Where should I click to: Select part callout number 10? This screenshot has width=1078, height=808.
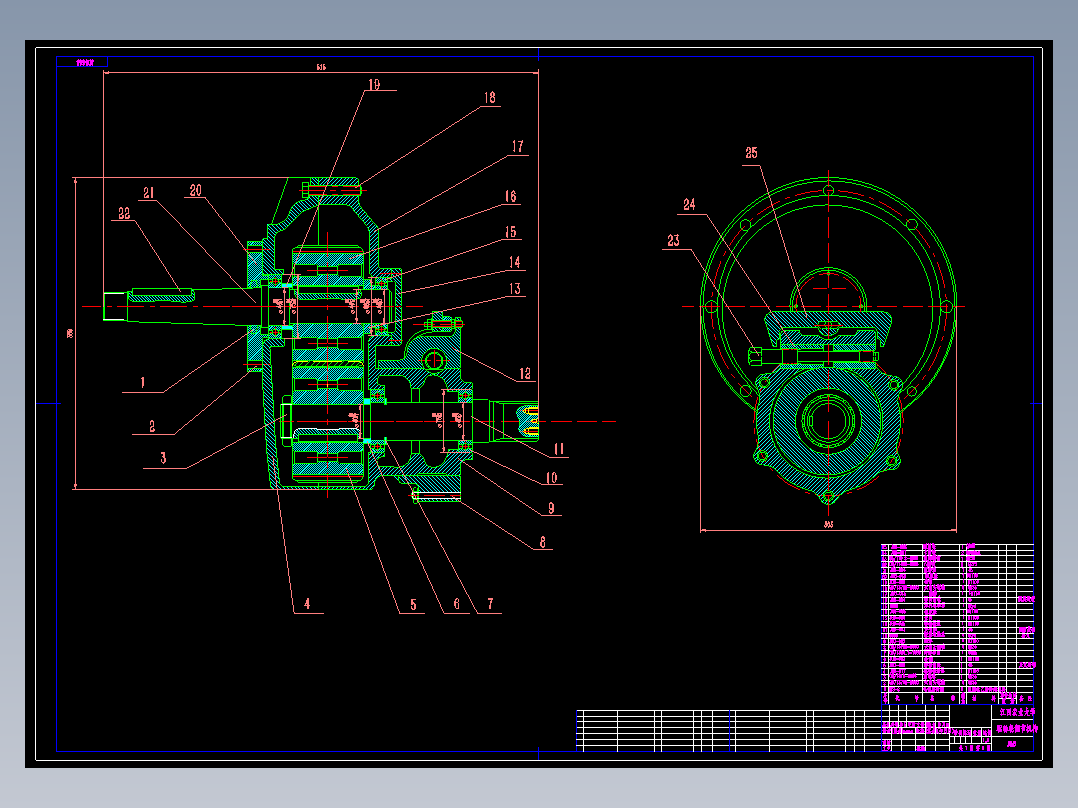(551, 478)
